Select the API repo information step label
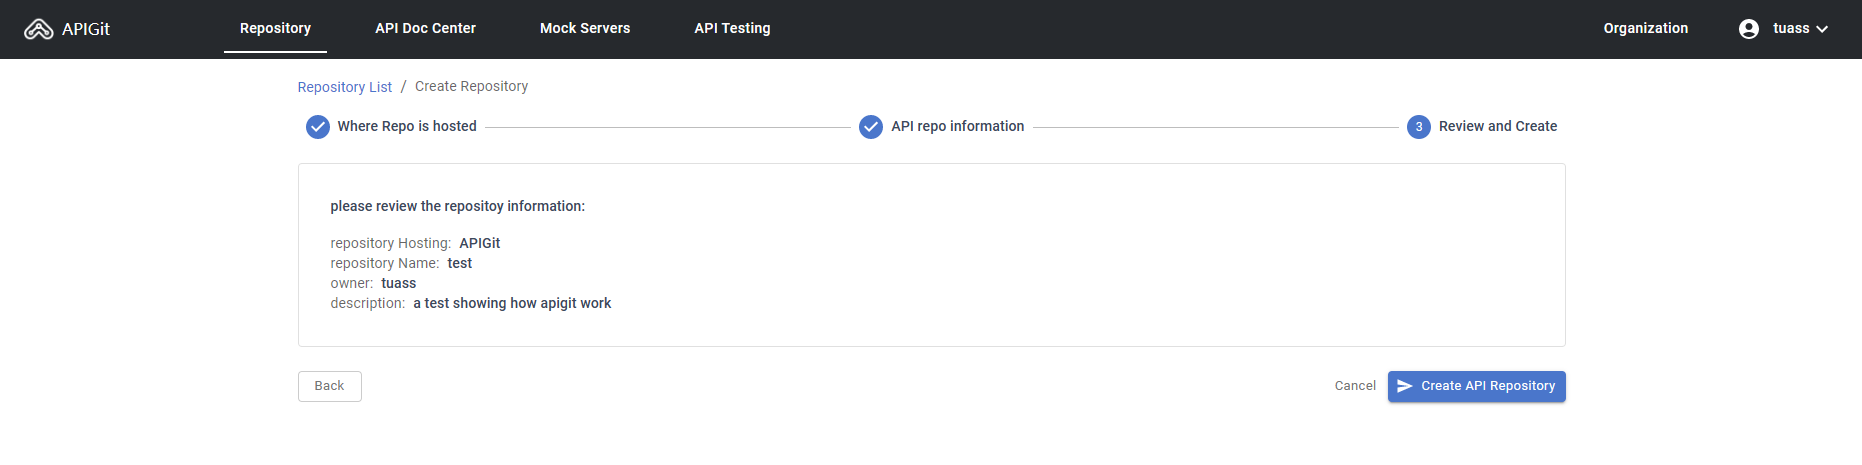This screenshot has width=1862, height=465. coord(957,126)
